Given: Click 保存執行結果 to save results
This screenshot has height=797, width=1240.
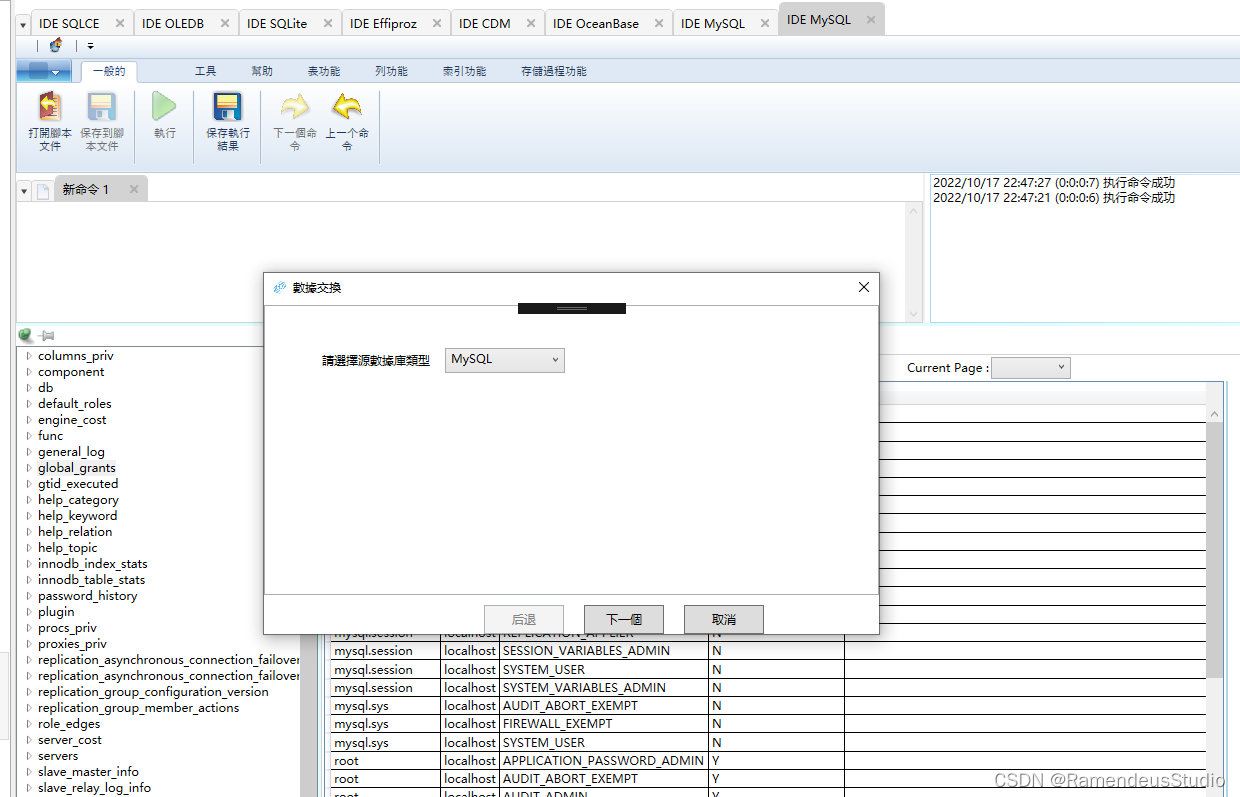Looking at the screenshot, I should point(228,121).
